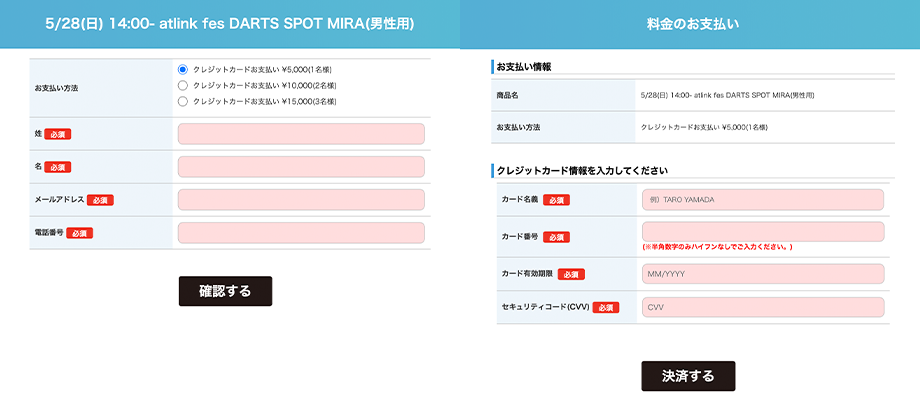The height and width of the screenshot is (406, 920).
Task: Click the 確認する button
Action: pyautogui.click(x=225, y=291)
